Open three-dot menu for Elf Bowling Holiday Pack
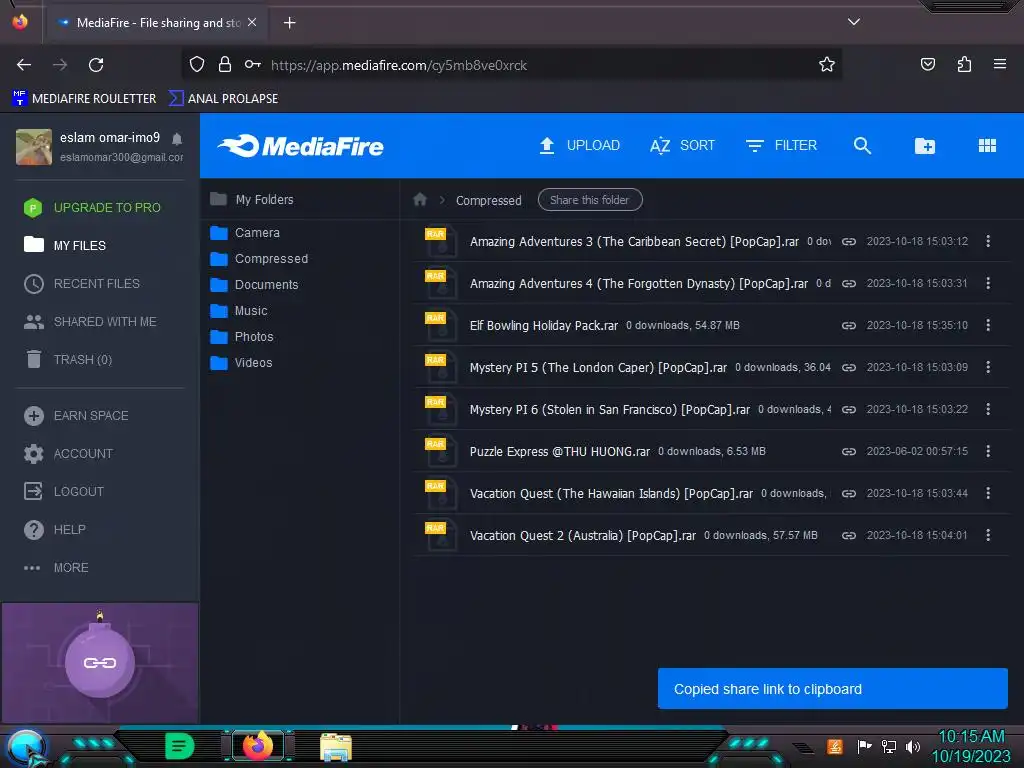This screenshot has width=1024, height=768. tap(988, 325)
